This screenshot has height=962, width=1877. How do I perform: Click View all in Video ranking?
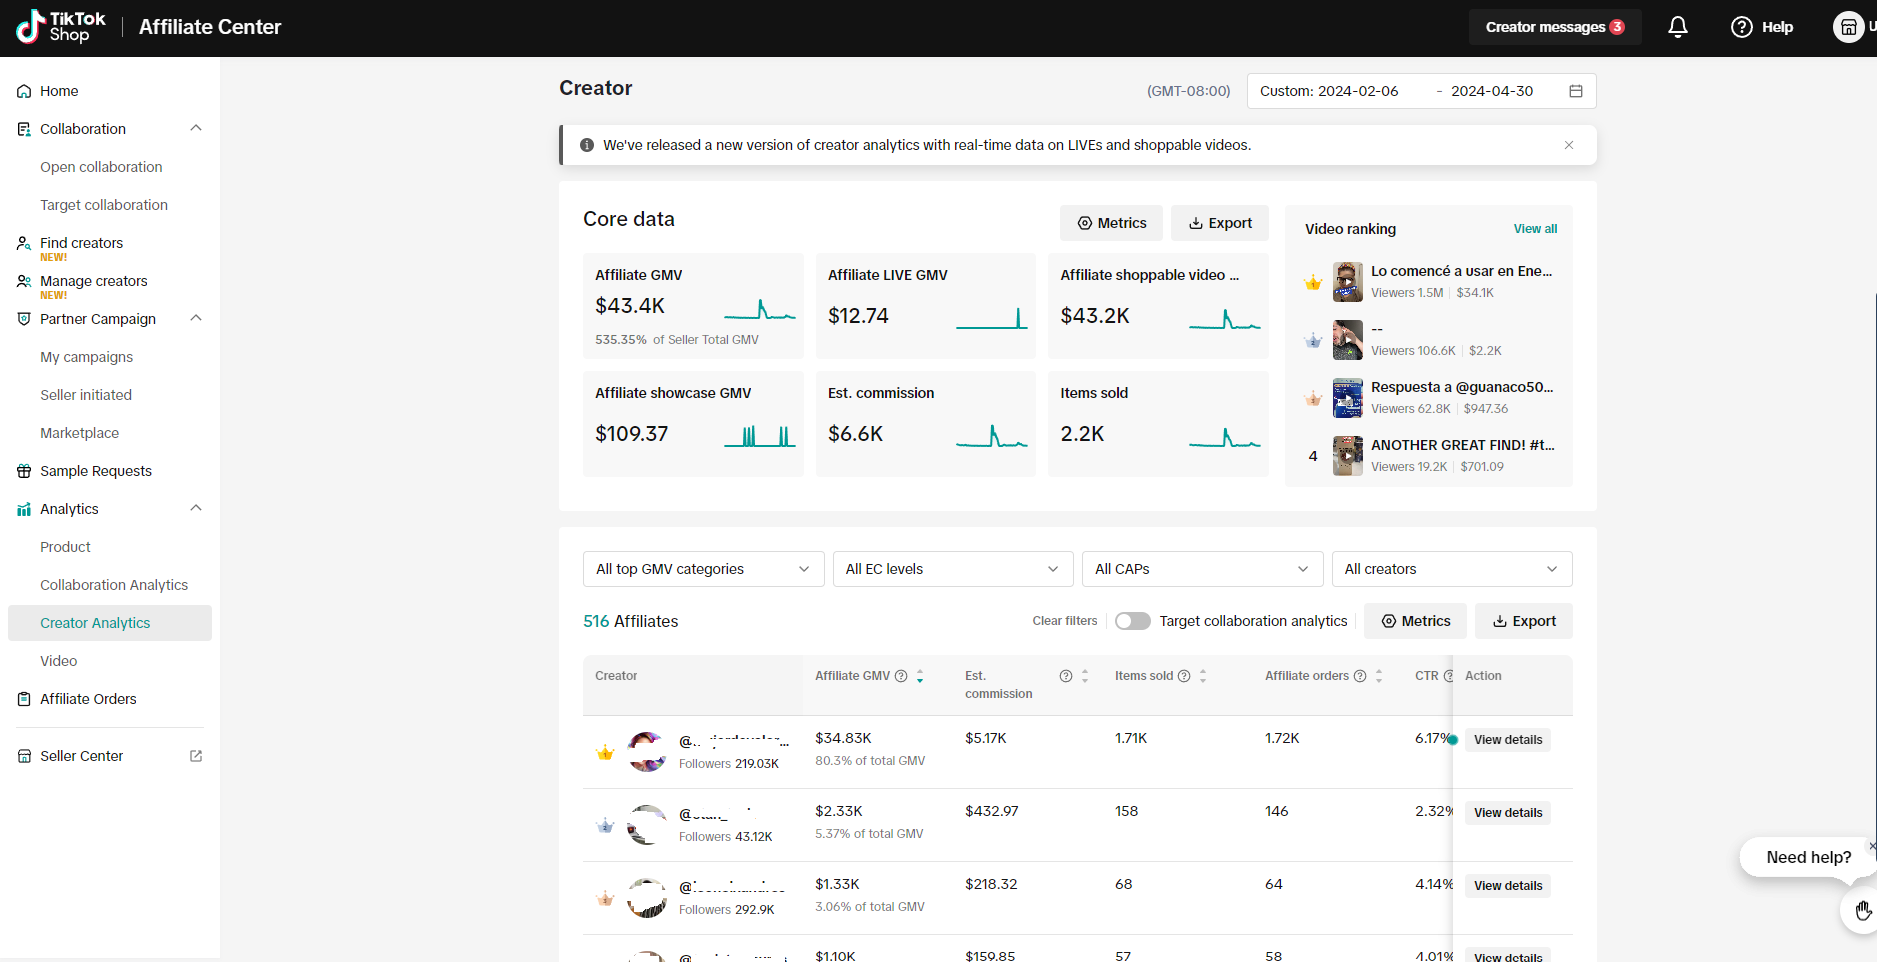(1535, 229)
